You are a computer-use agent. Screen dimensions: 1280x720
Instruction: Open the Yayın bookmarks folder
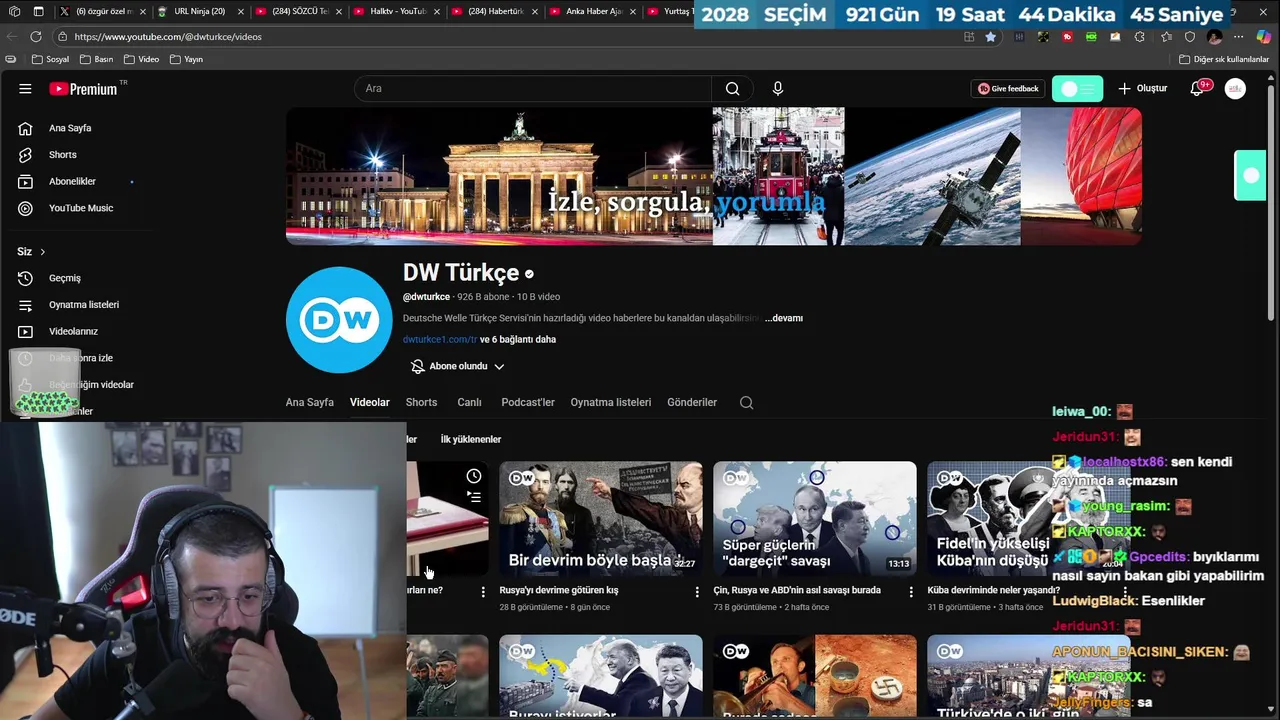(x=186, y=59)
